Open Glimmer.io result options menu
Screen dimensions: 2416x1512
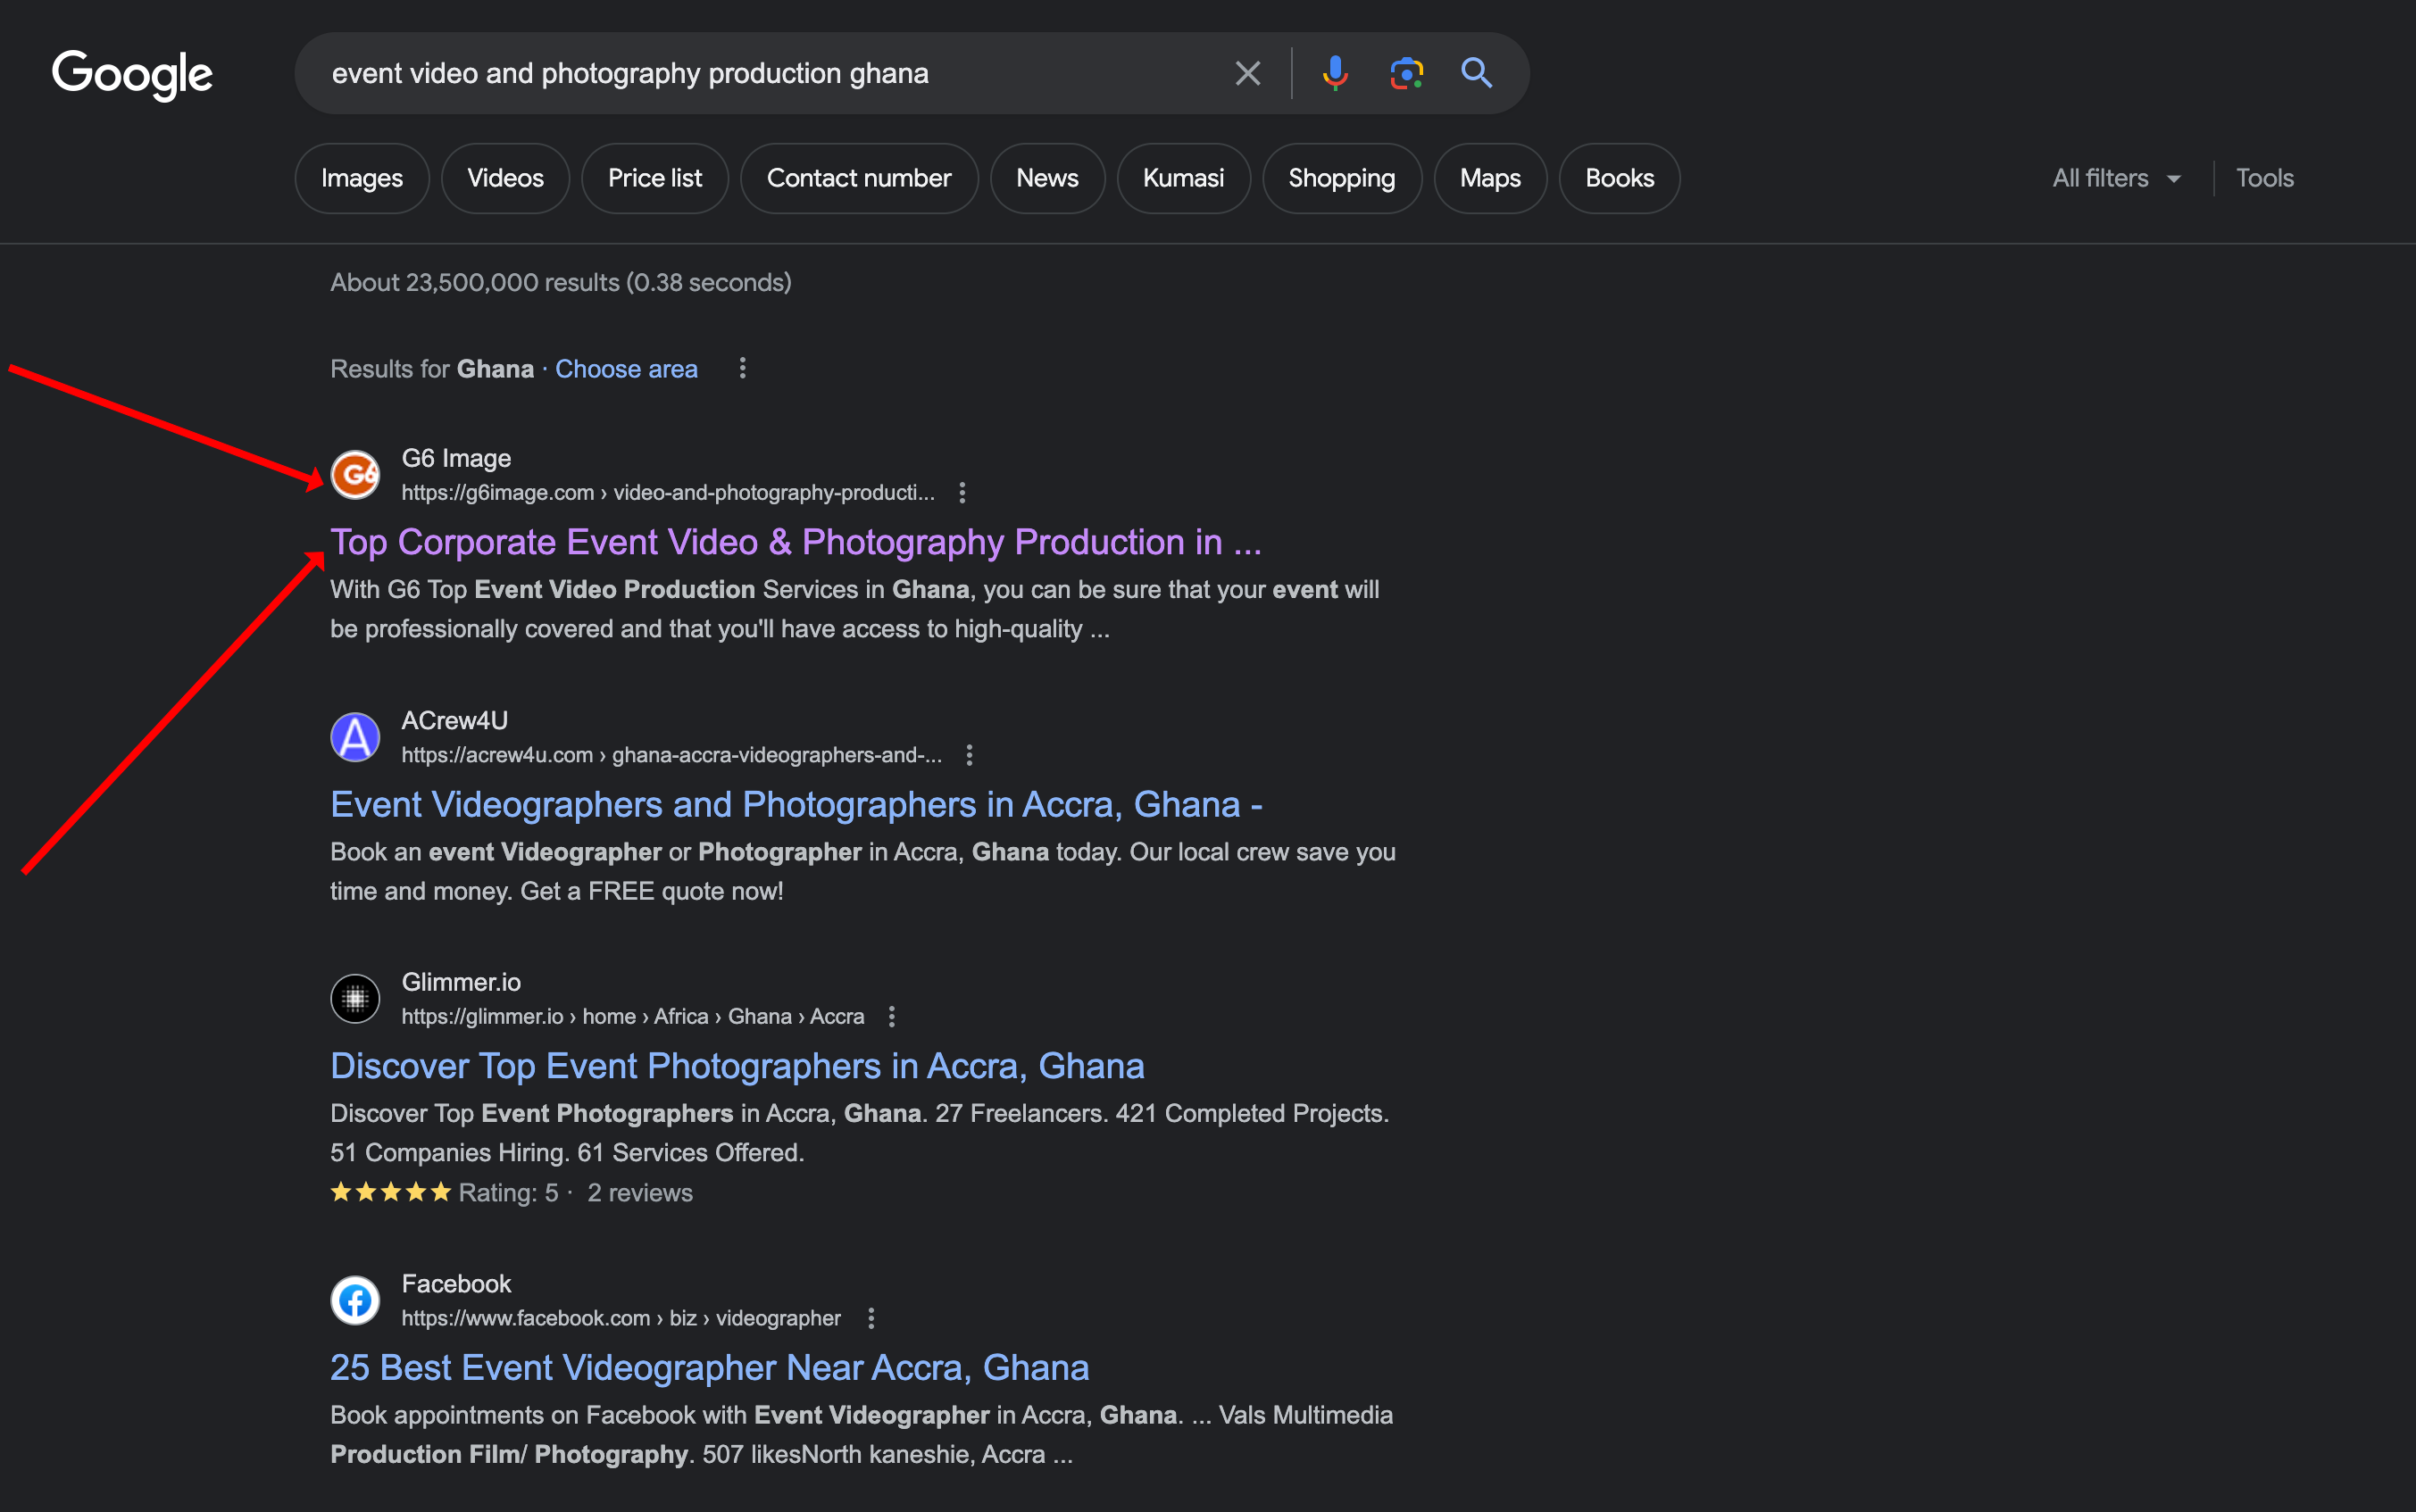(x=892, y=1016)
